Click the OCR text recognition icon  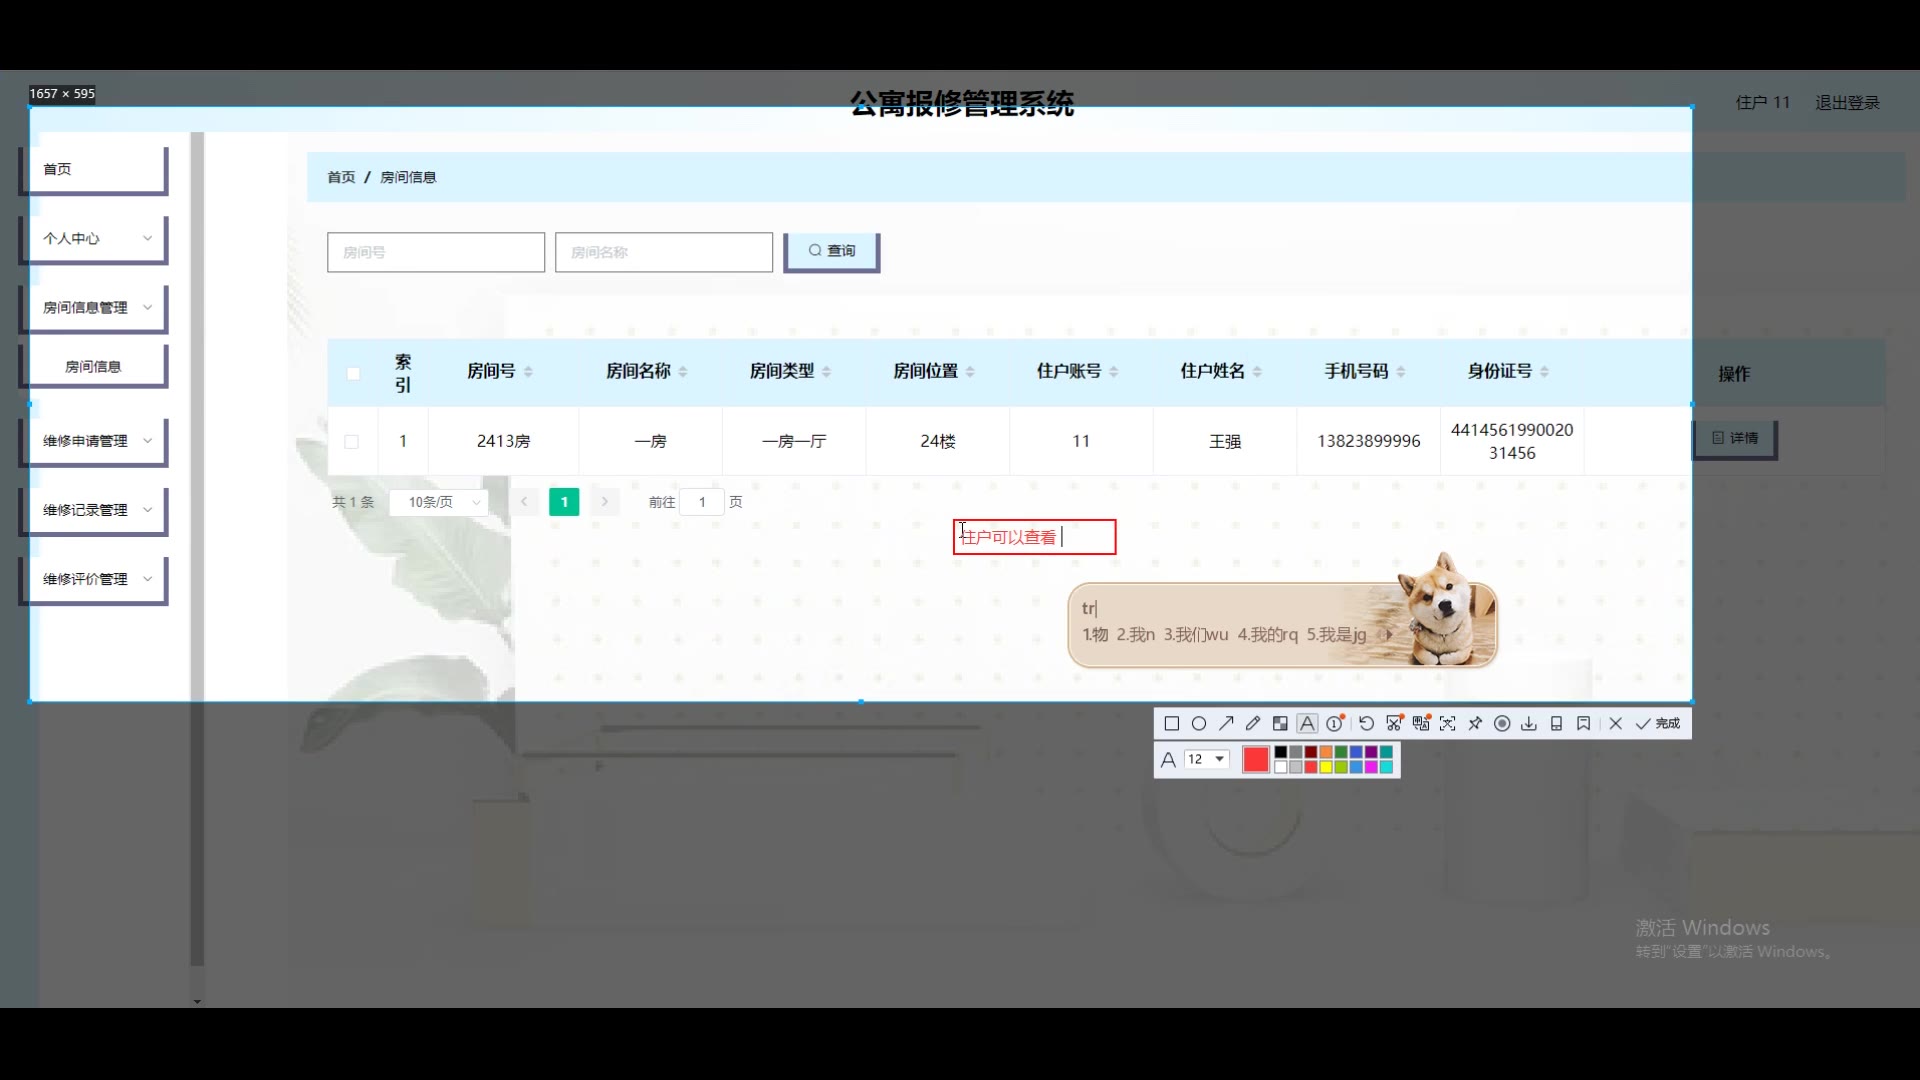pos(1448,724)
